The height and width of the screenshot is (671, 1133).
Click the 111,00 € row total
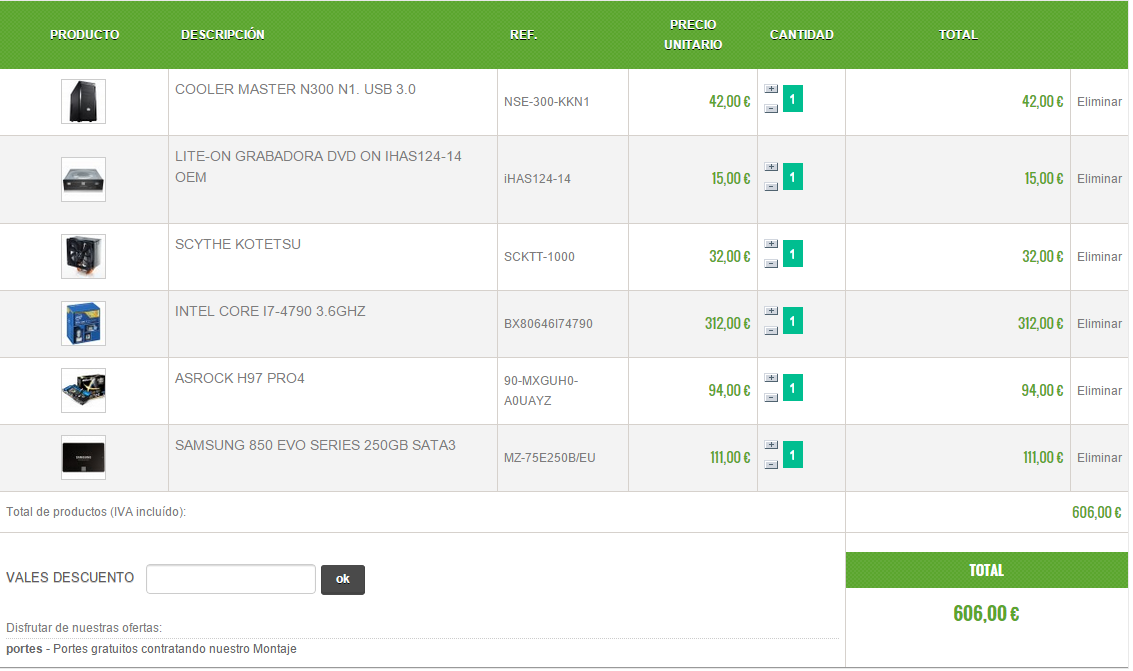tap(1043, 458)
